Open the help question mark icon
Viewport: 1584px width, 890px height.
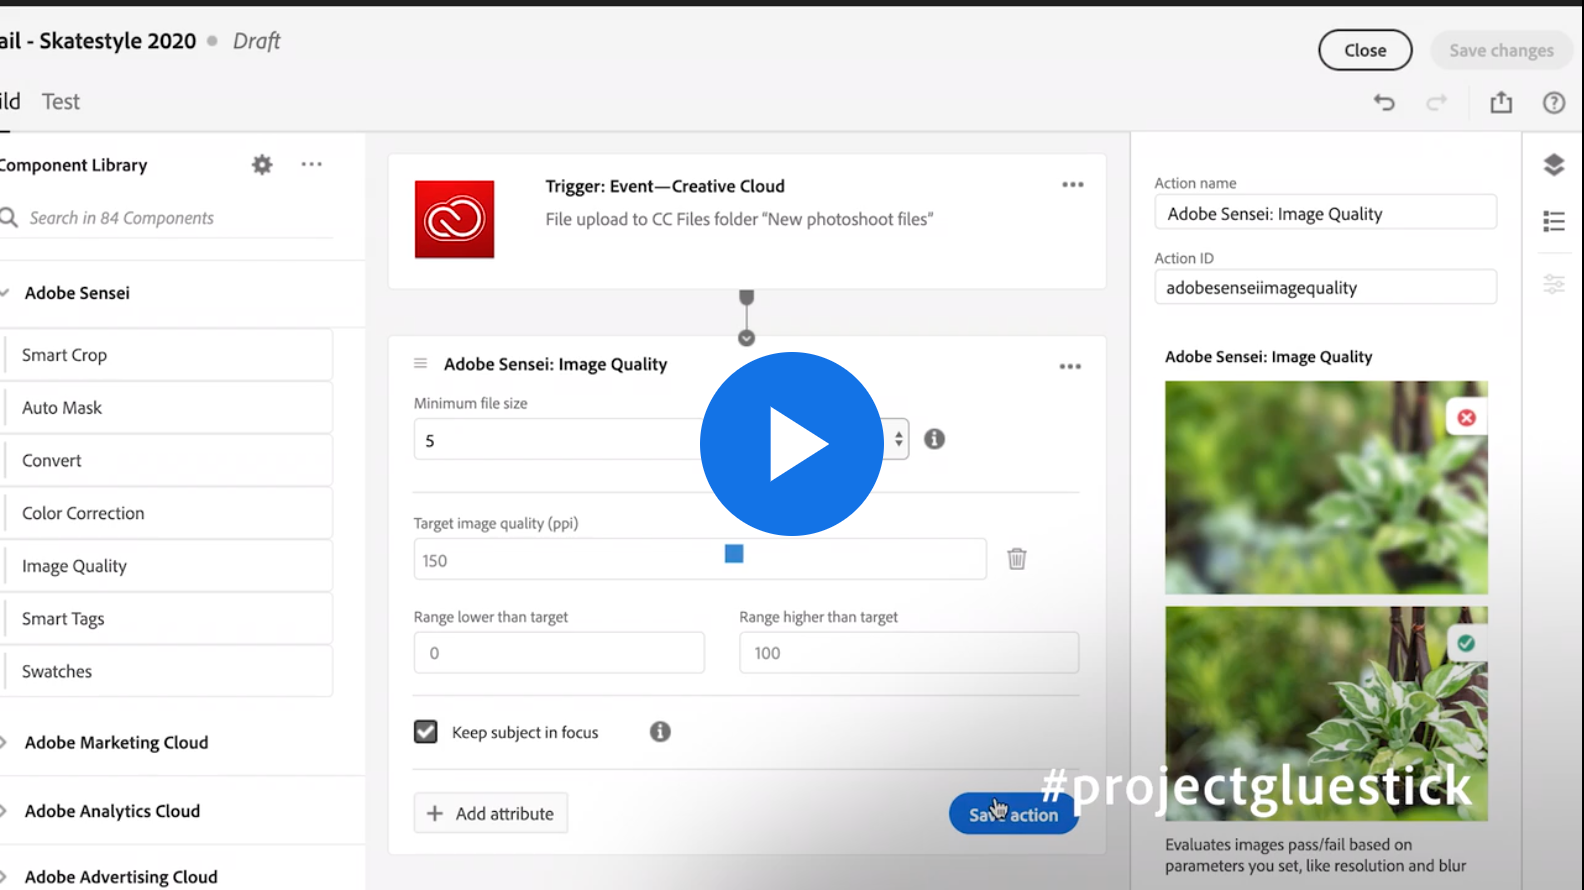click(1554, 102)
